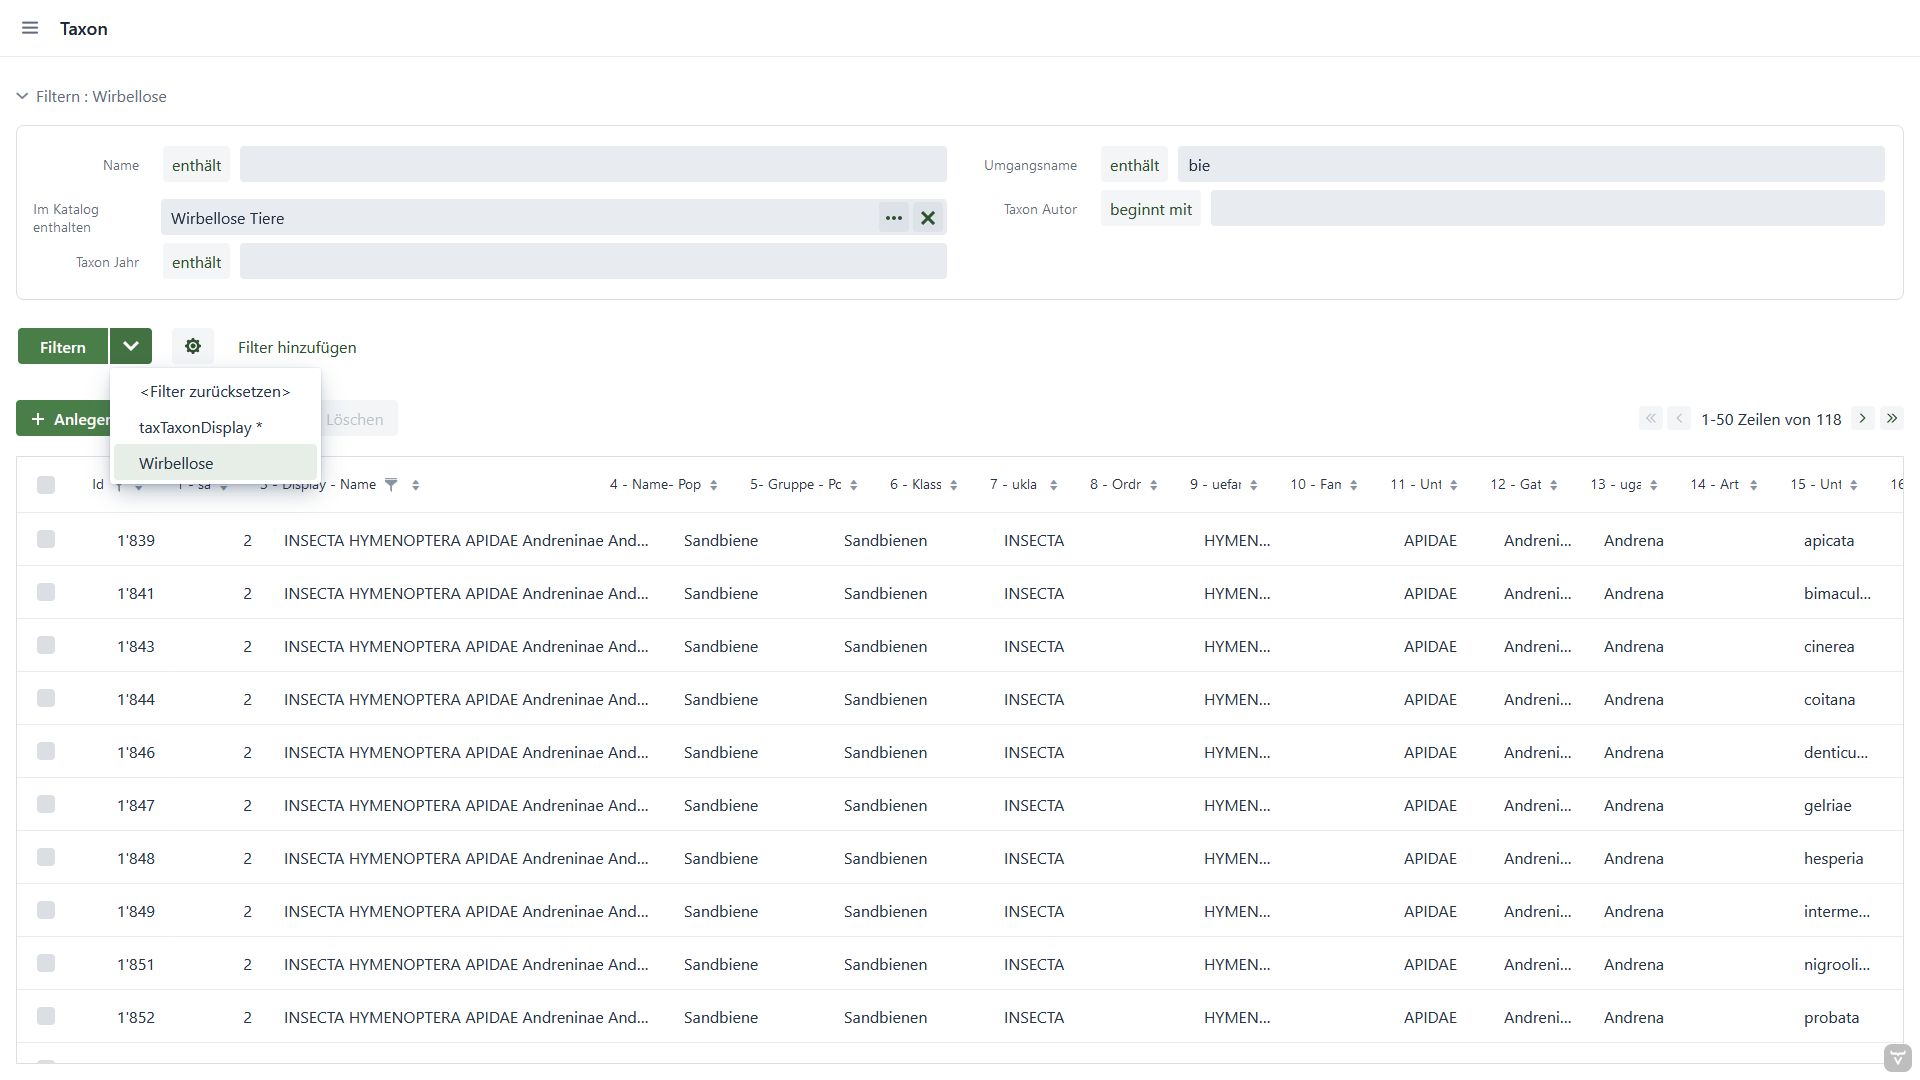Open catalog lookup with three dots button
The height and width of the screenshot is (1080, 1920).
click(893, 218)
